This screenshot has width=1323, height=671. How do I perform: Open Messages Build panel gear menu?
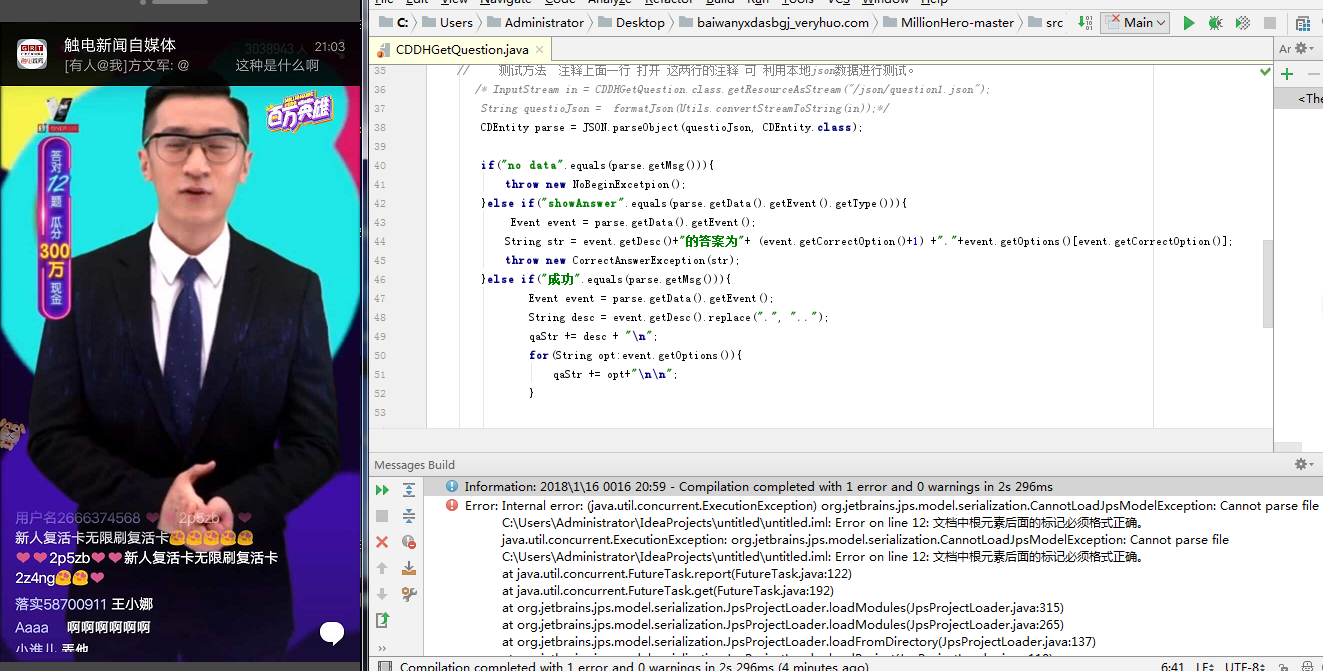tap(1302, 464)
